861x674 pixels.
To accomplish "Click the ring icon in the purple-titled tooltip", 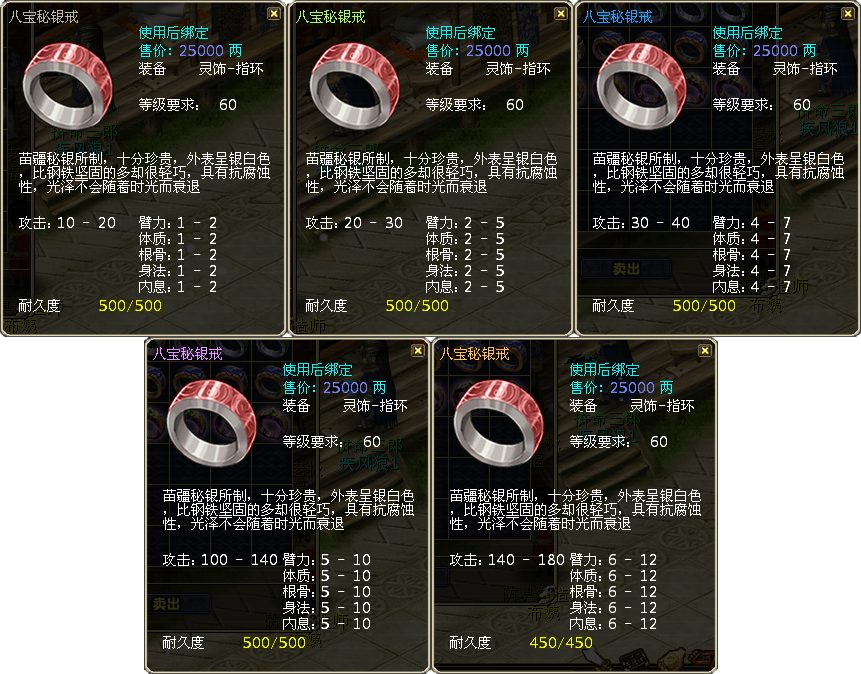I will tap(211, 423).
